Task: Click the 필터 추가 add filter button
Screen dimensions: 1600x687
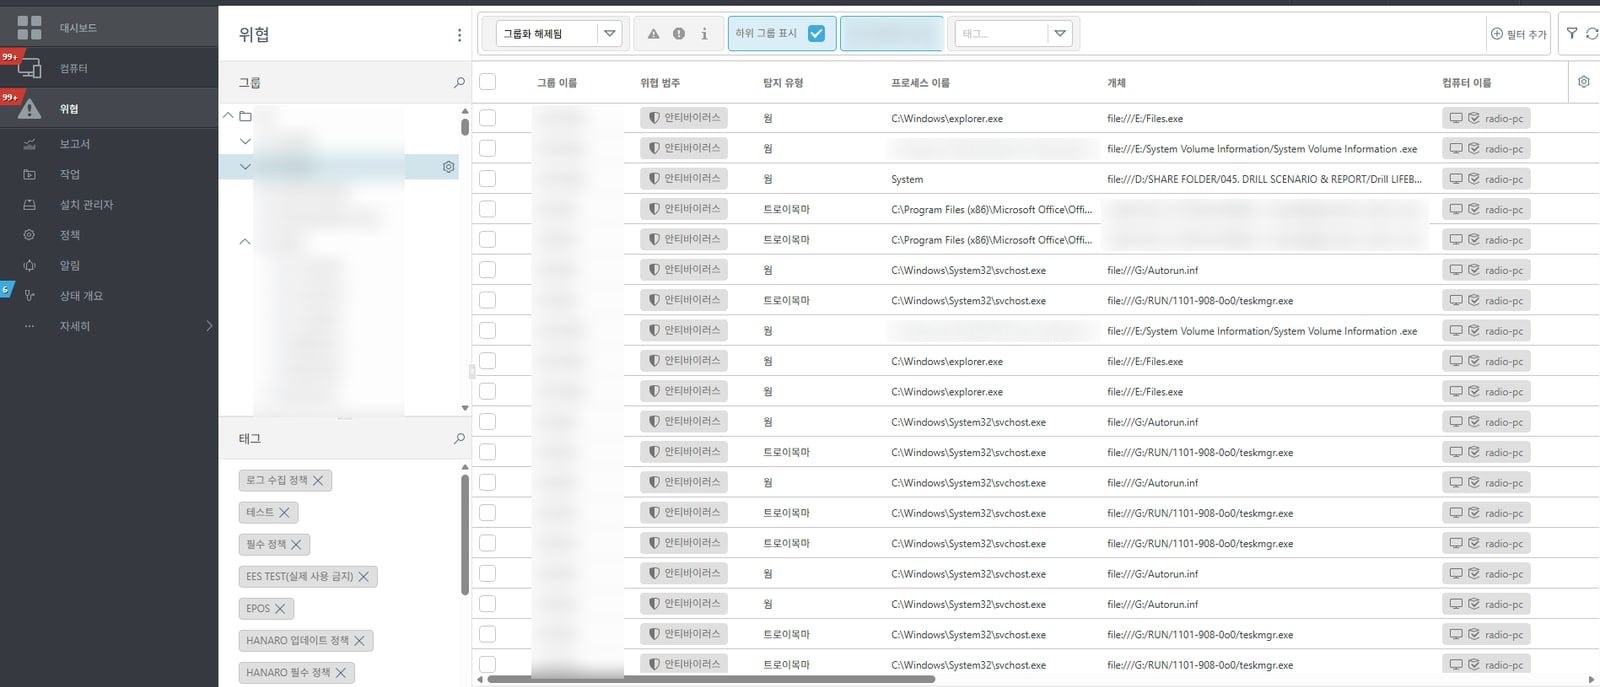Action: [1518, 34]
